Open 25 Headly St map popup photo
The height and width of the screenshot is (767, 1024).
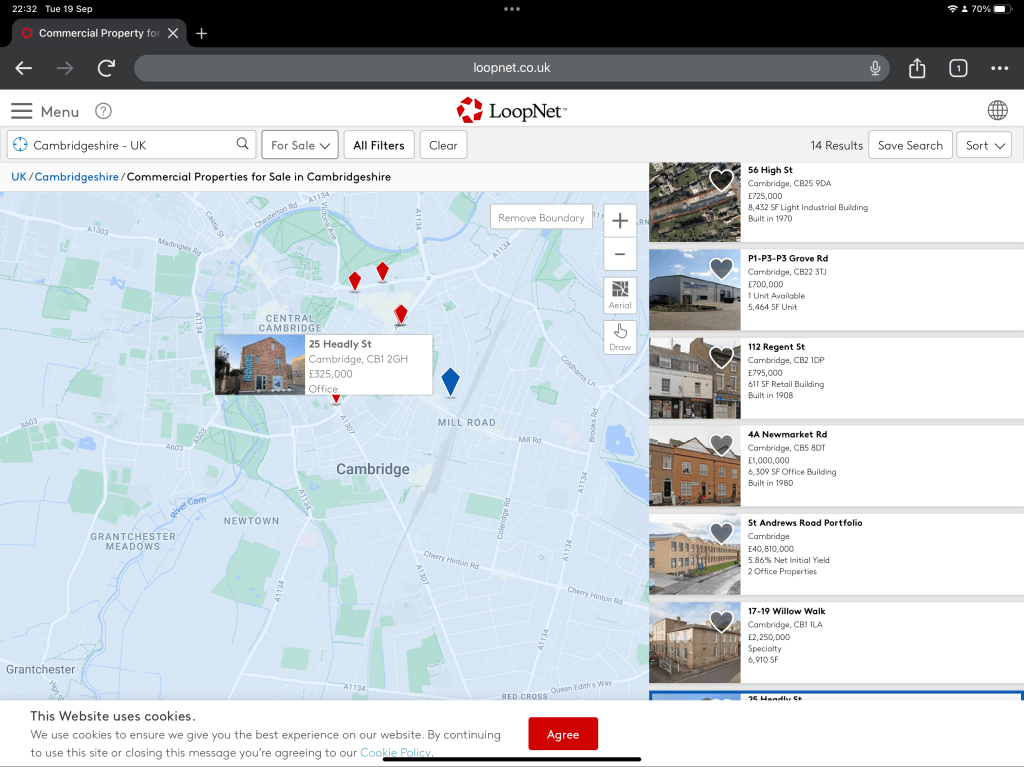pos(260,365)
